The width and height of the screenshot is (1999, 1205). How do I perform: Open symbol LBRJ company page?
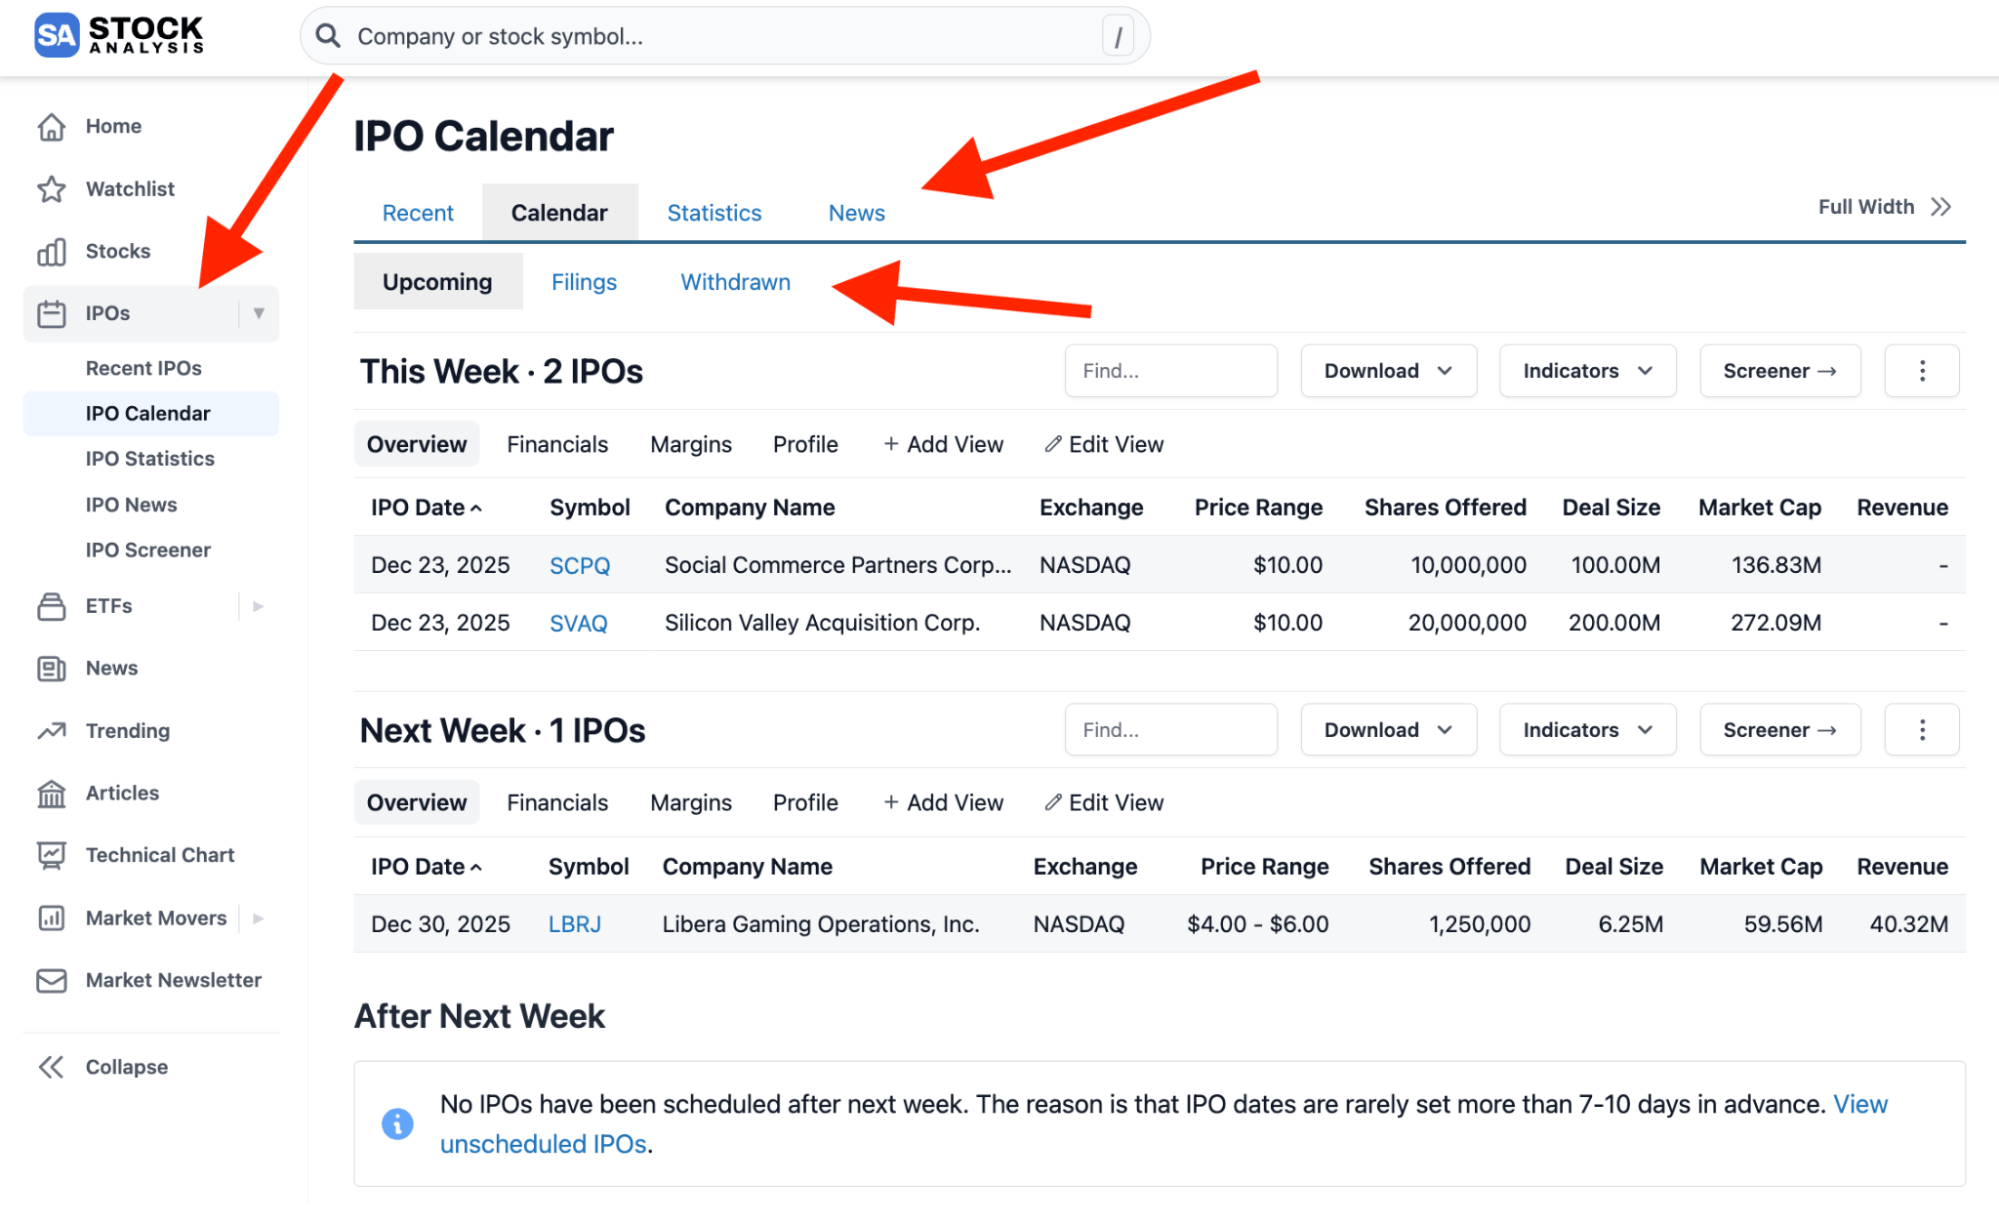coord(574,923)
